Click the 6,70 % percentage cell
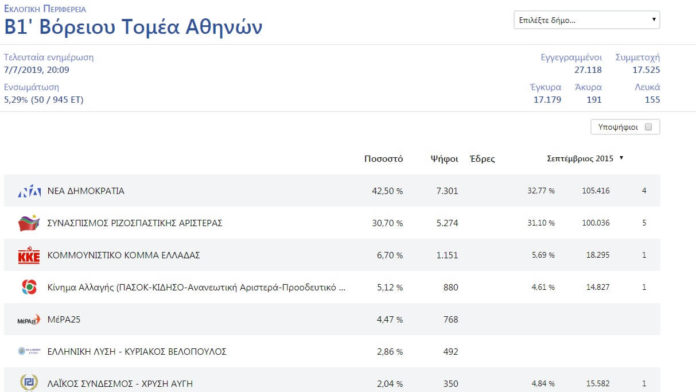Image resolution: width=696 pixels, height=392 pixels. (389, 255)
